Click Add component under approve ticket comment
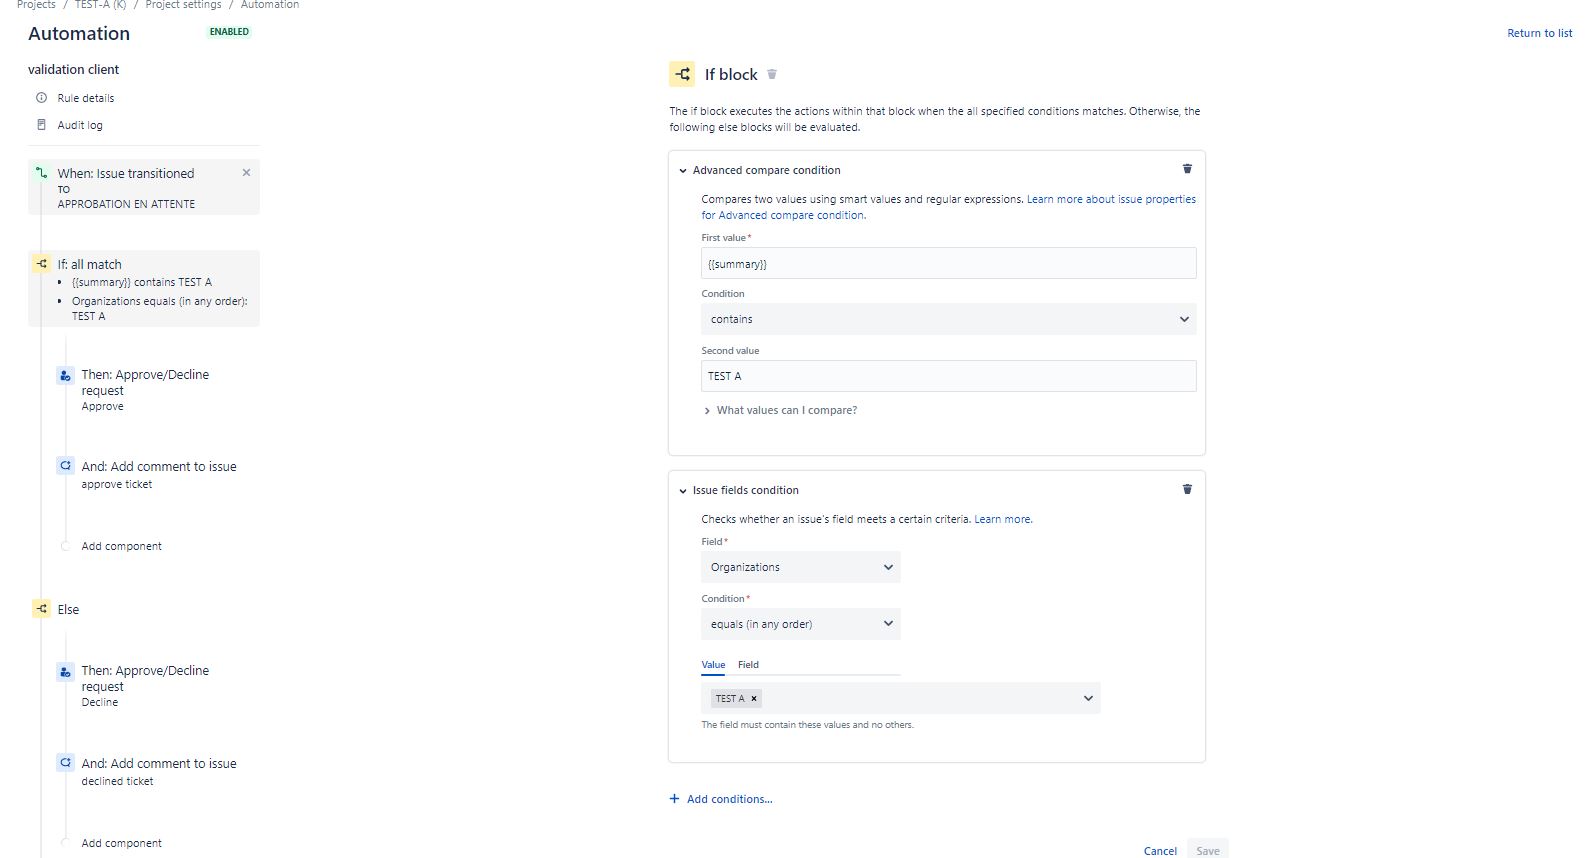 pos(121,546)
